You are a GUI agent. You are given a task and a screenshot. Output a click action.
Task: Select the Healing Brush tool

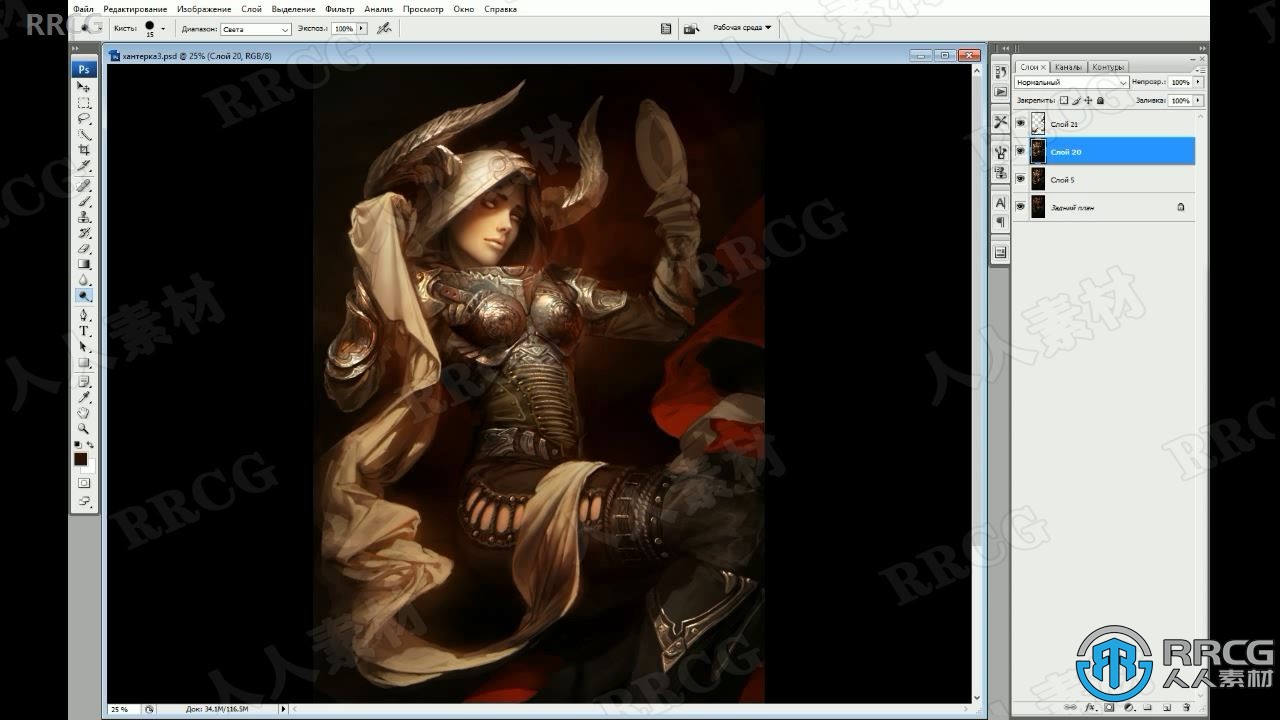84,185
